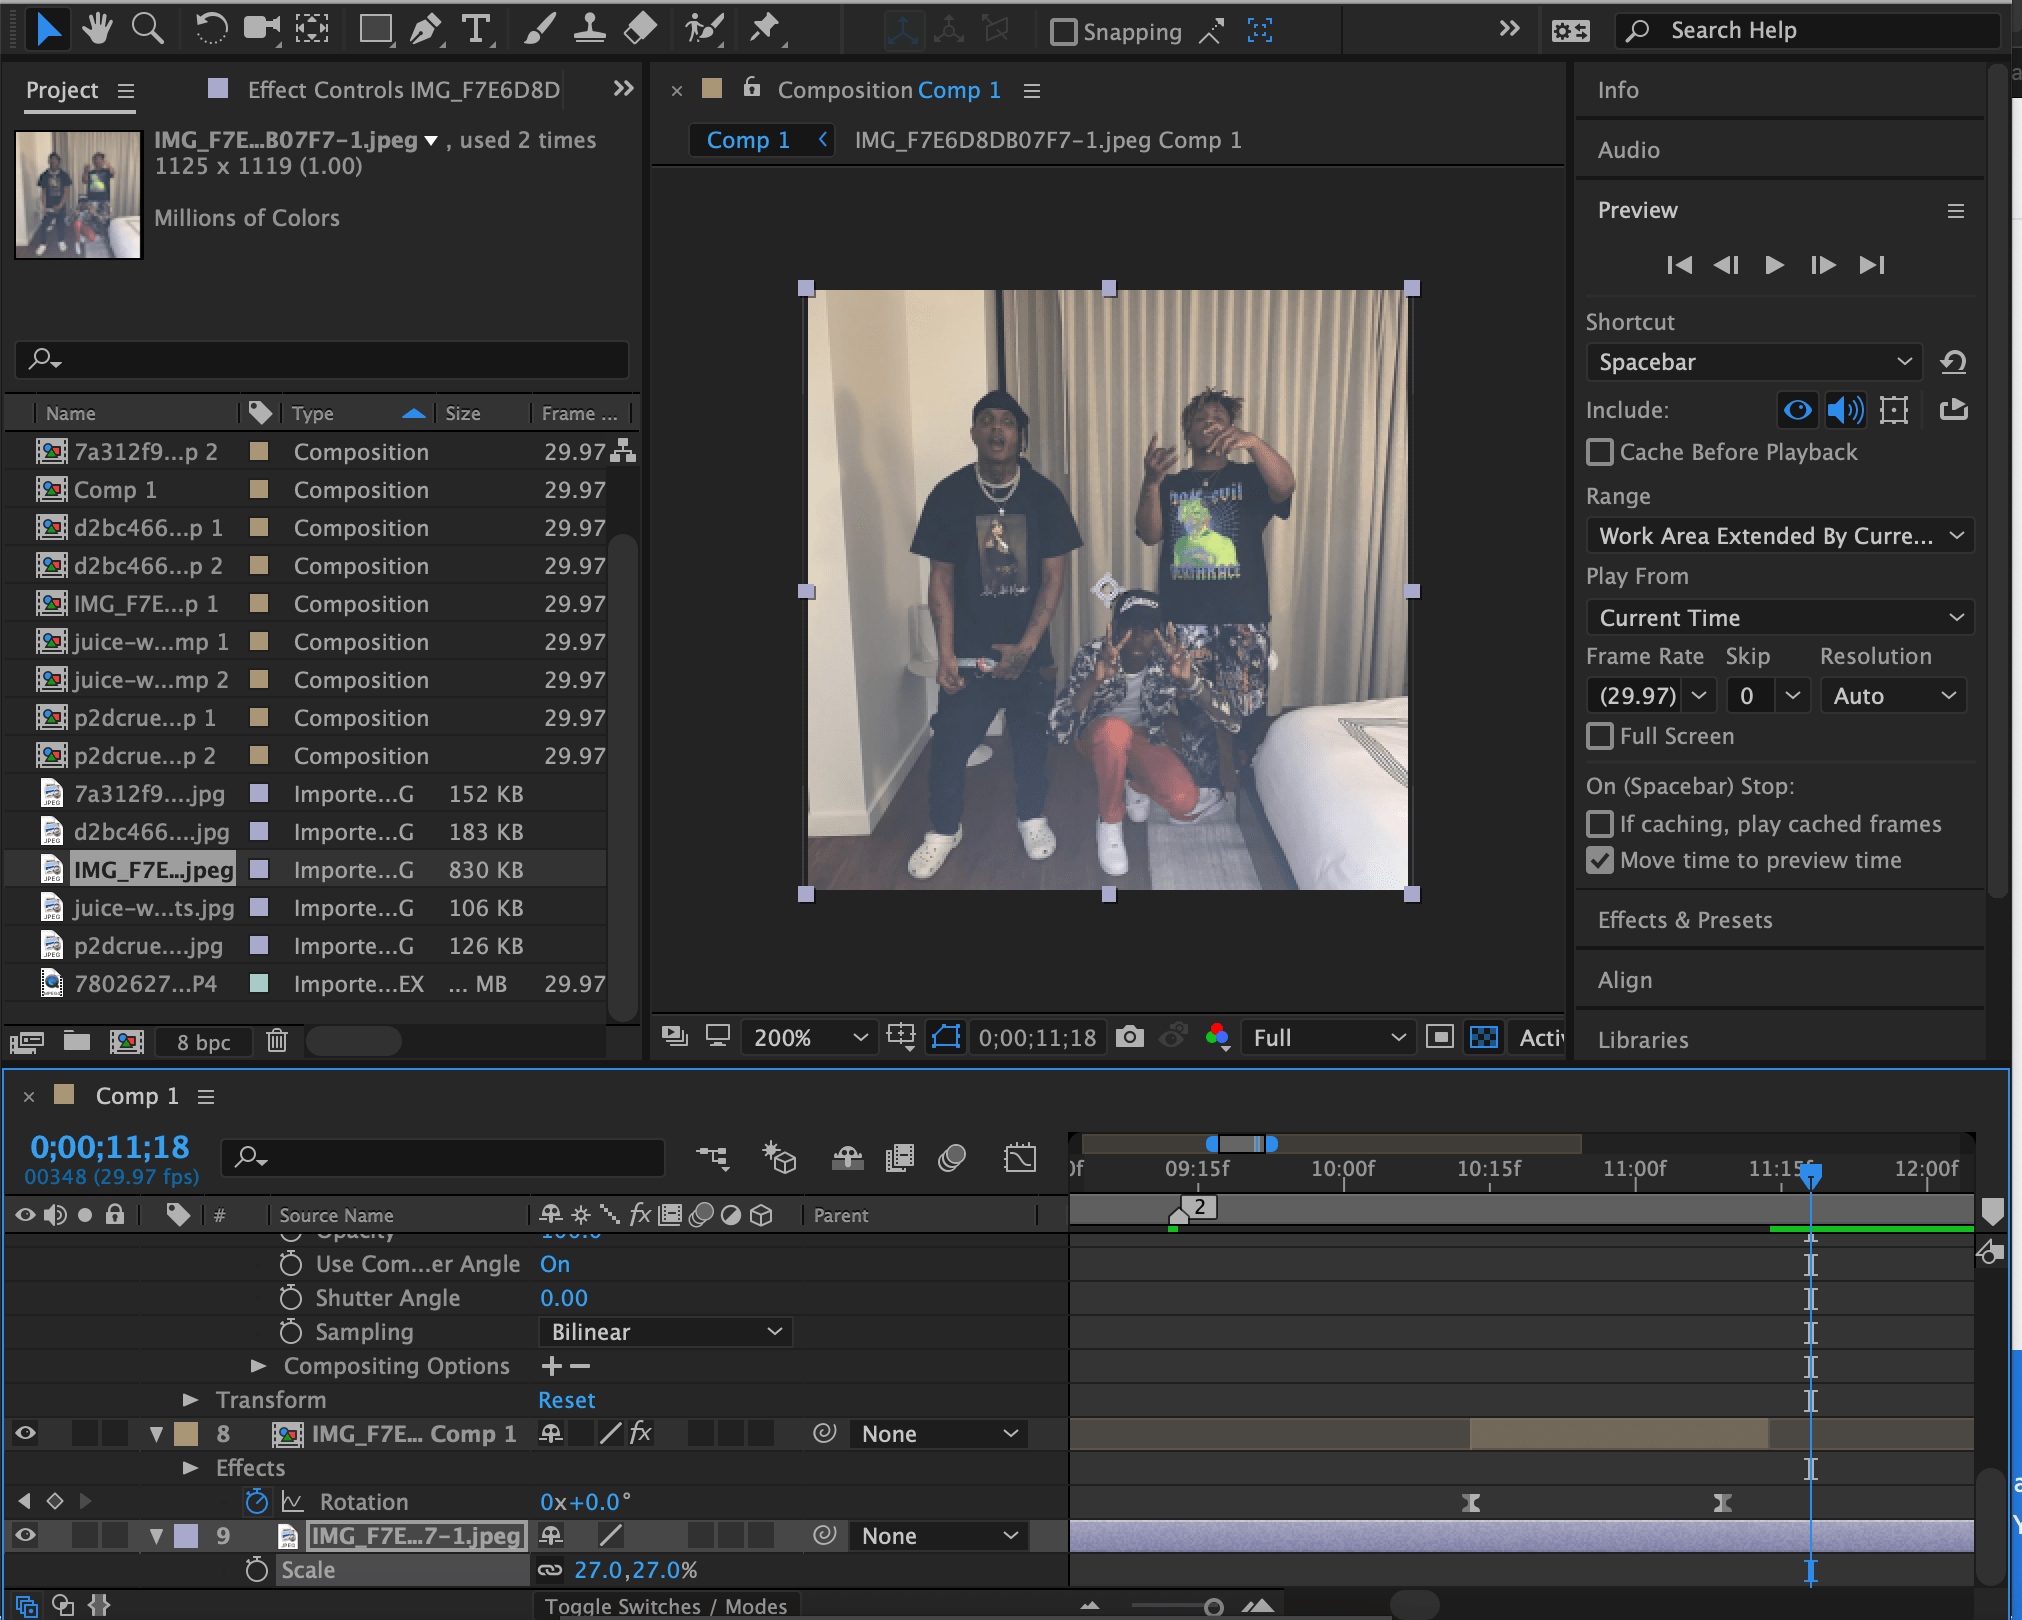Hide layer 9 IMG_F7E...7-1.jpeg with eye toggle
2022x1620 pixels.
[24, 1535]
